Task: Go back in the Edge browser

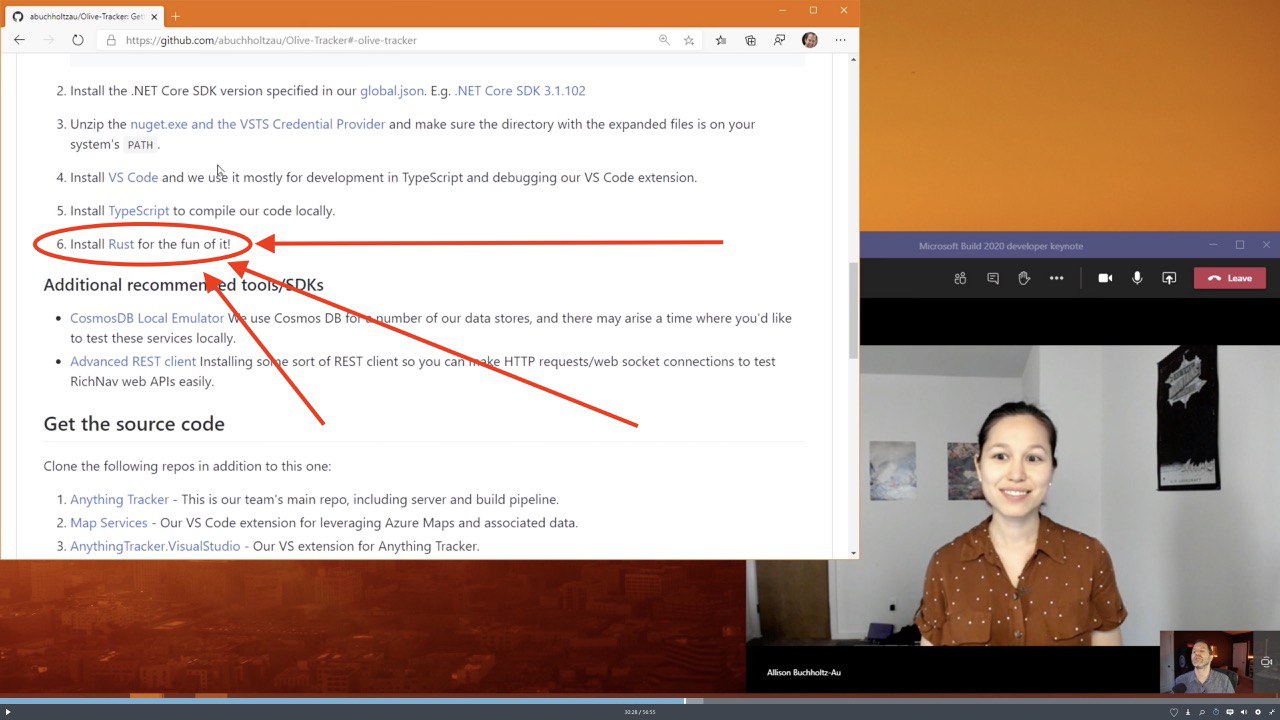Action: (19, 40)
